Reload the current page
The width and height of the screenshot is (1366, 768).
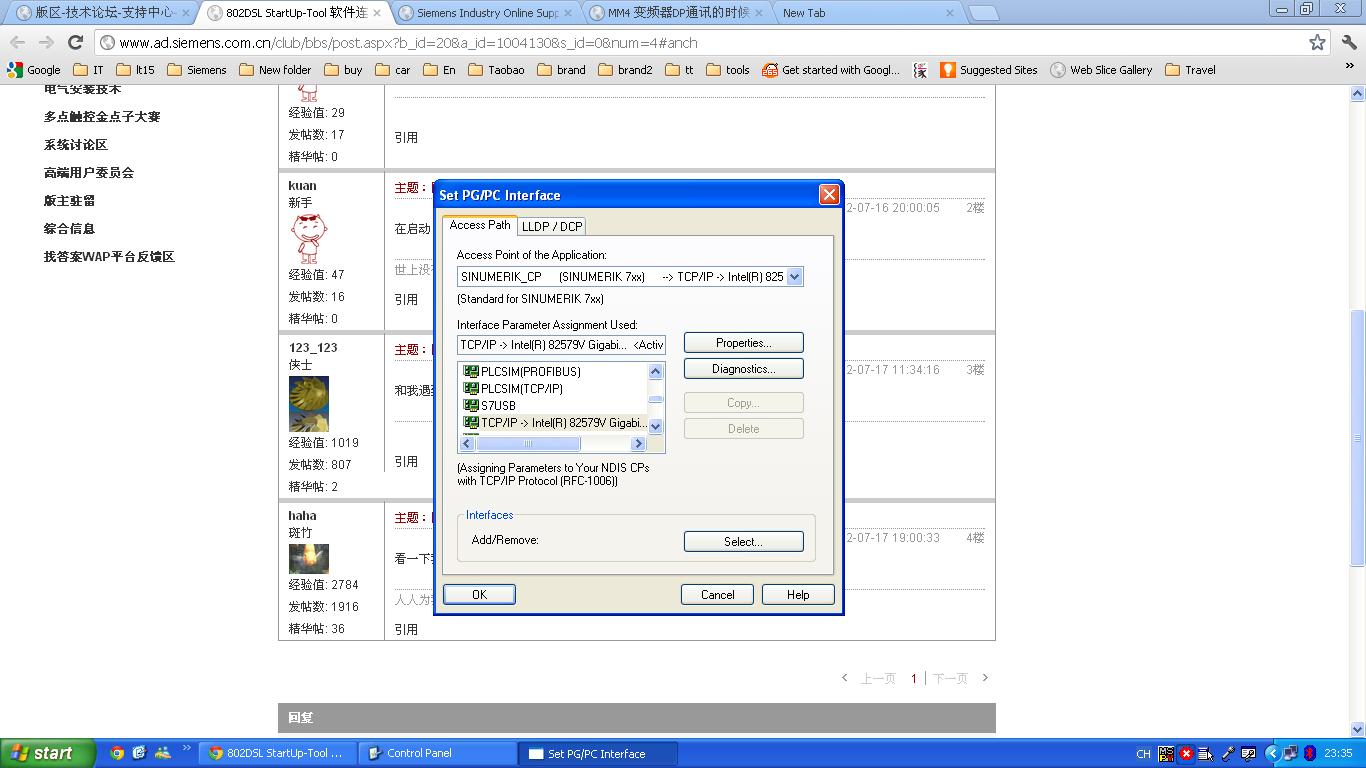click(x=75, y=42)
